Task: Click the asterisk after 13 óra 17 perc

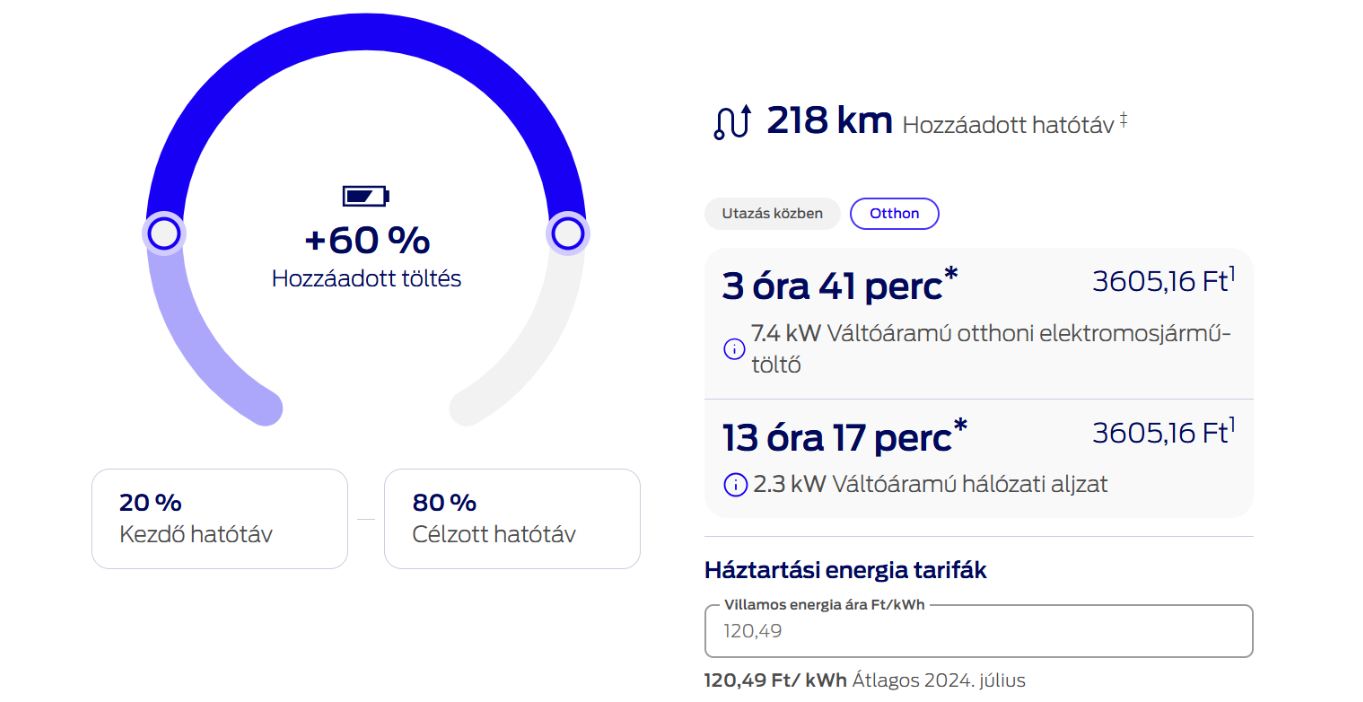Action: (x=961, y=426)
